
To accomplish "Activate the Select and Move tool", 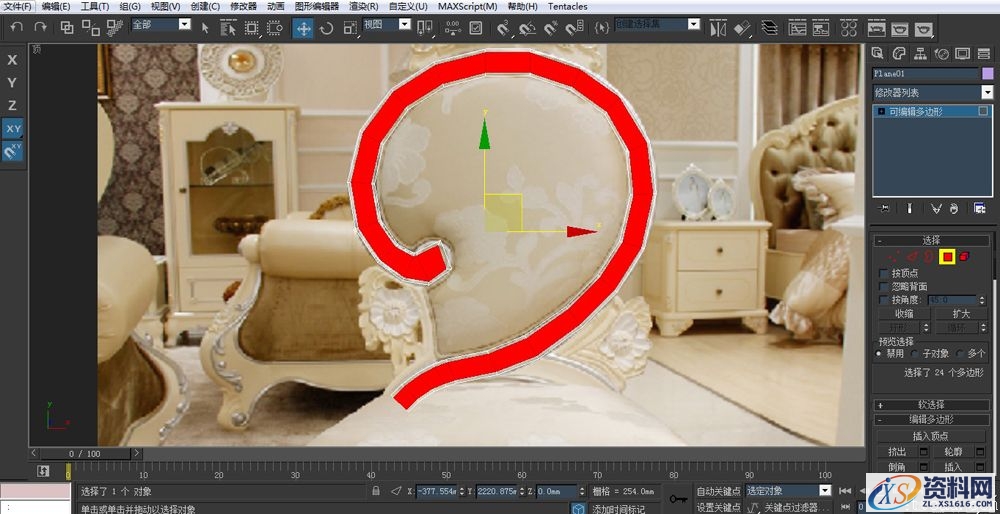I will point(303,28).
